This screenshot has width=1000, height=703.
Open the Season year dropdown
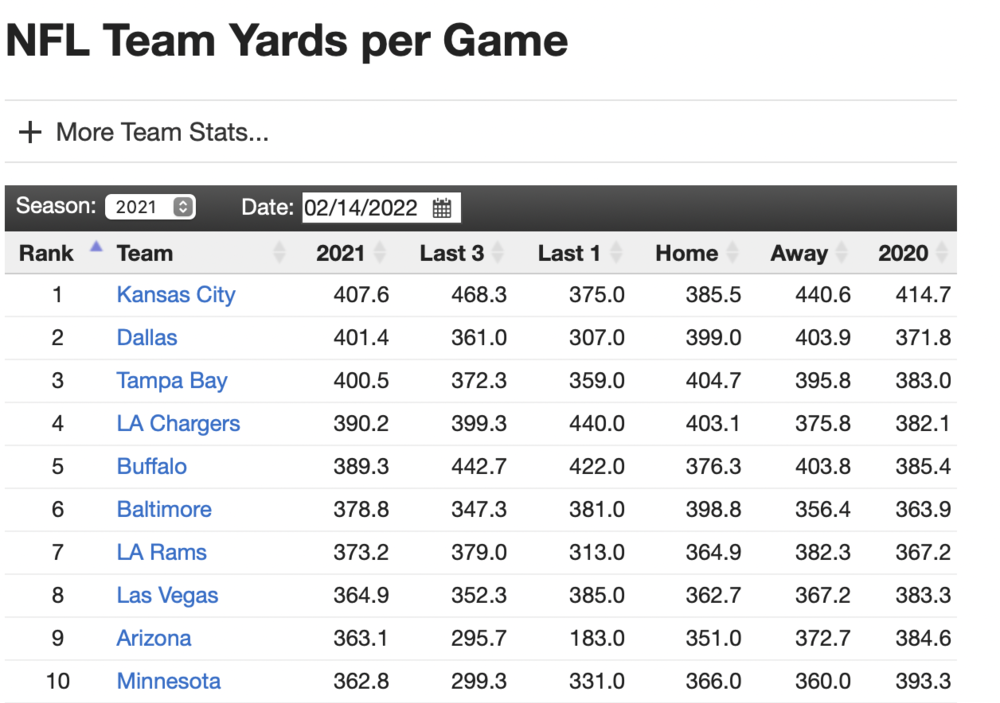click(150, 207)
